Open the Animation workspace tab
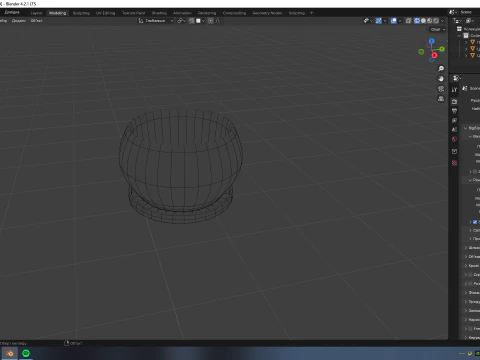 182,13
